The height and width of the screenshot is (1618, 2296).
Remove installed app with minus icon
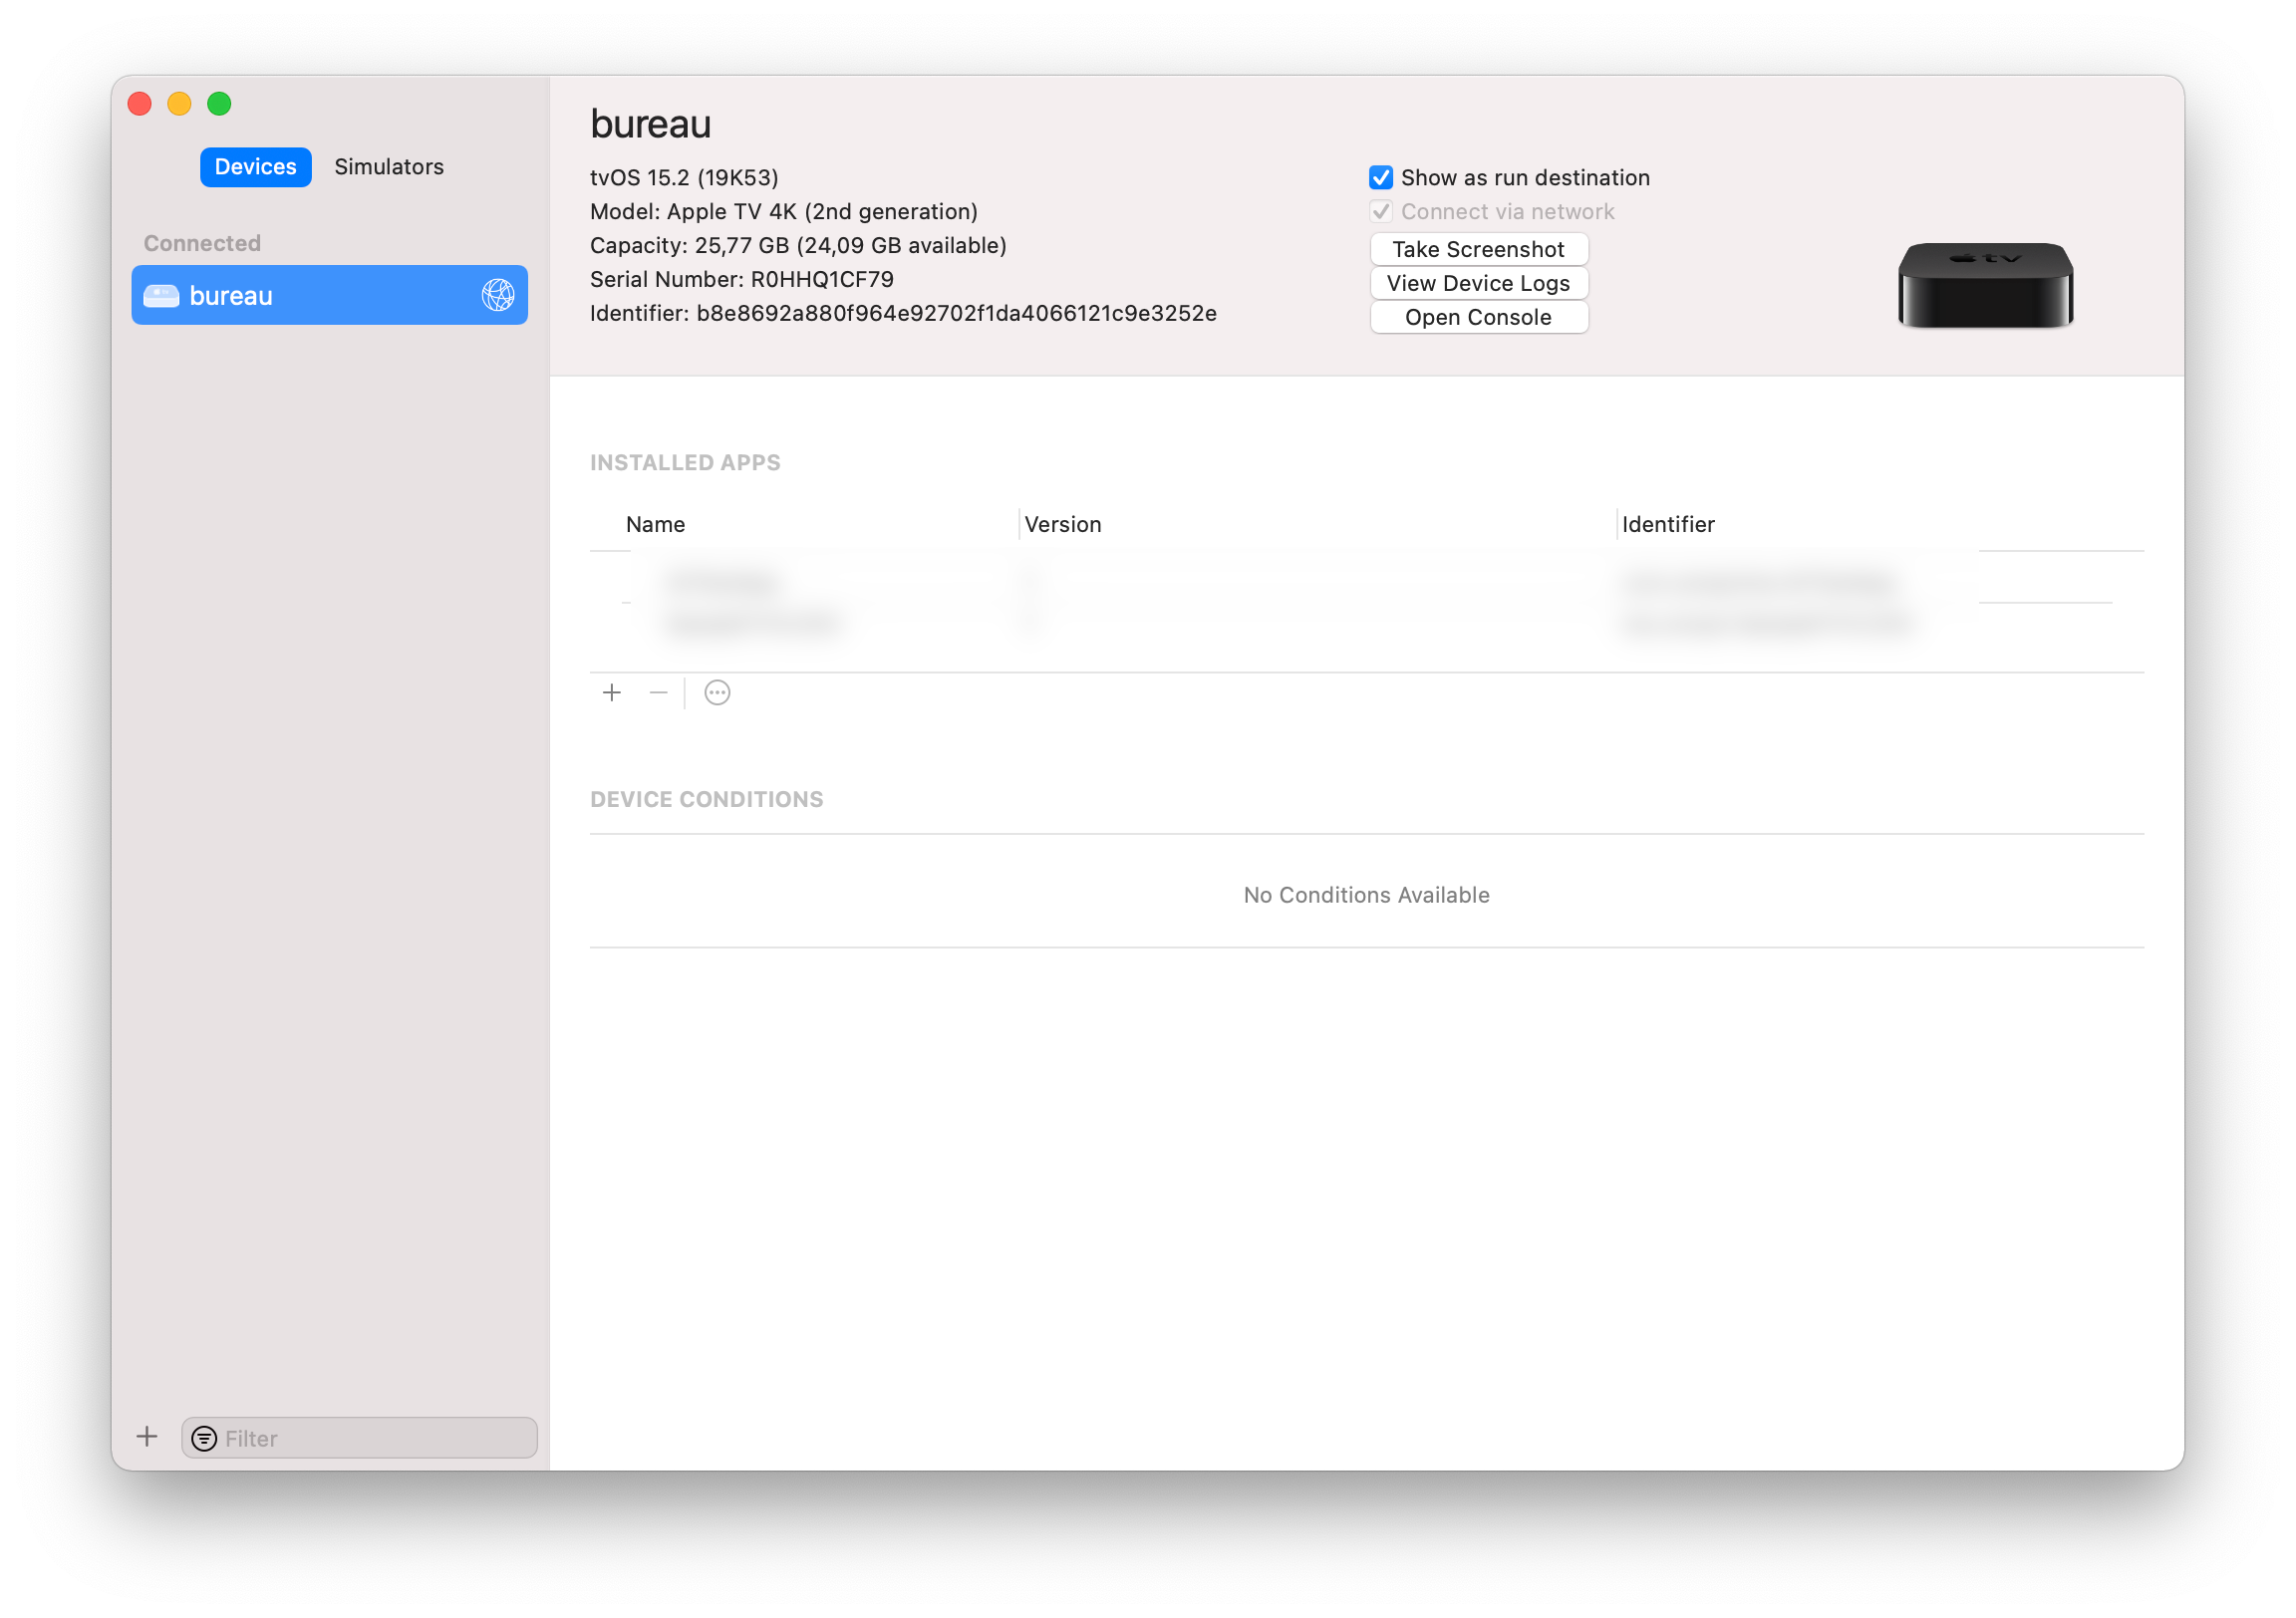pos(658,693)
